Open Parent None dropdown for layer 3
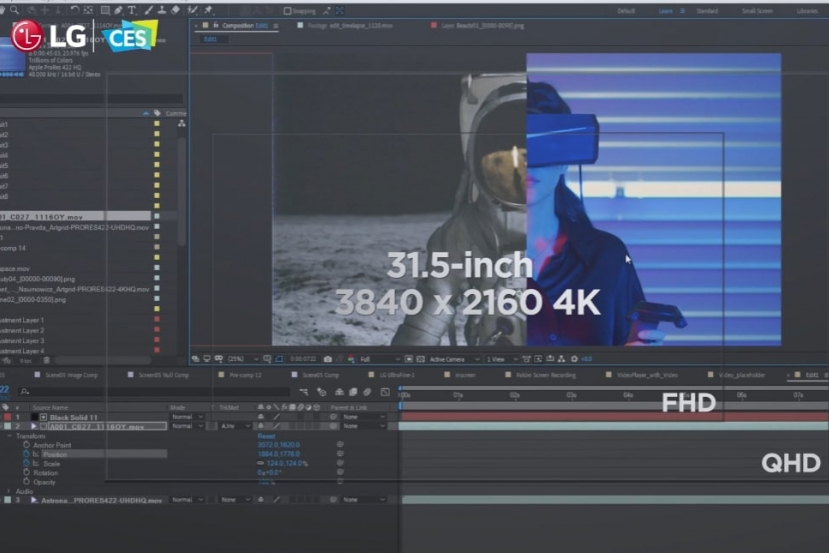The height and width of the screenshot is (553, 829). (364, 500)
